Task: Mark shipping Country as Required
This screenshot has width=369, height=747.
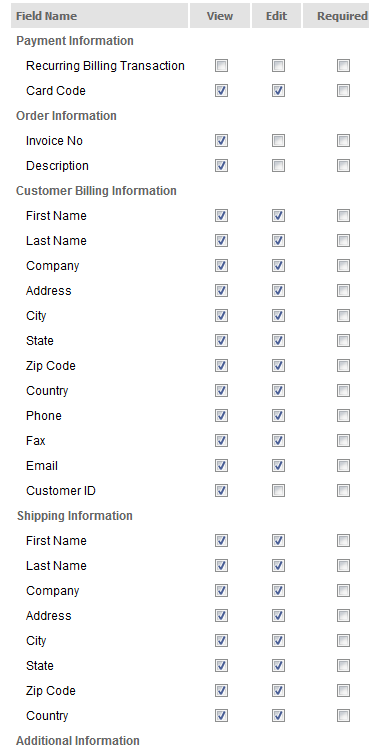Action: pos(343,716)
